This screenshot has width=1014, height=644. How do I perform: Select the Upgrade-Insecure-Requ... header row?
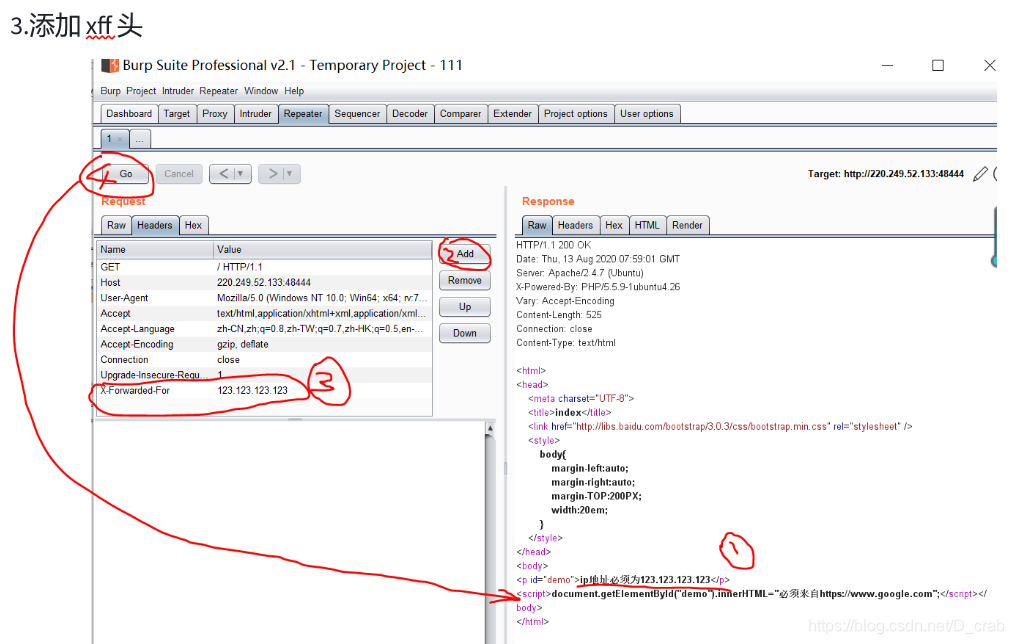click(264, 375)
